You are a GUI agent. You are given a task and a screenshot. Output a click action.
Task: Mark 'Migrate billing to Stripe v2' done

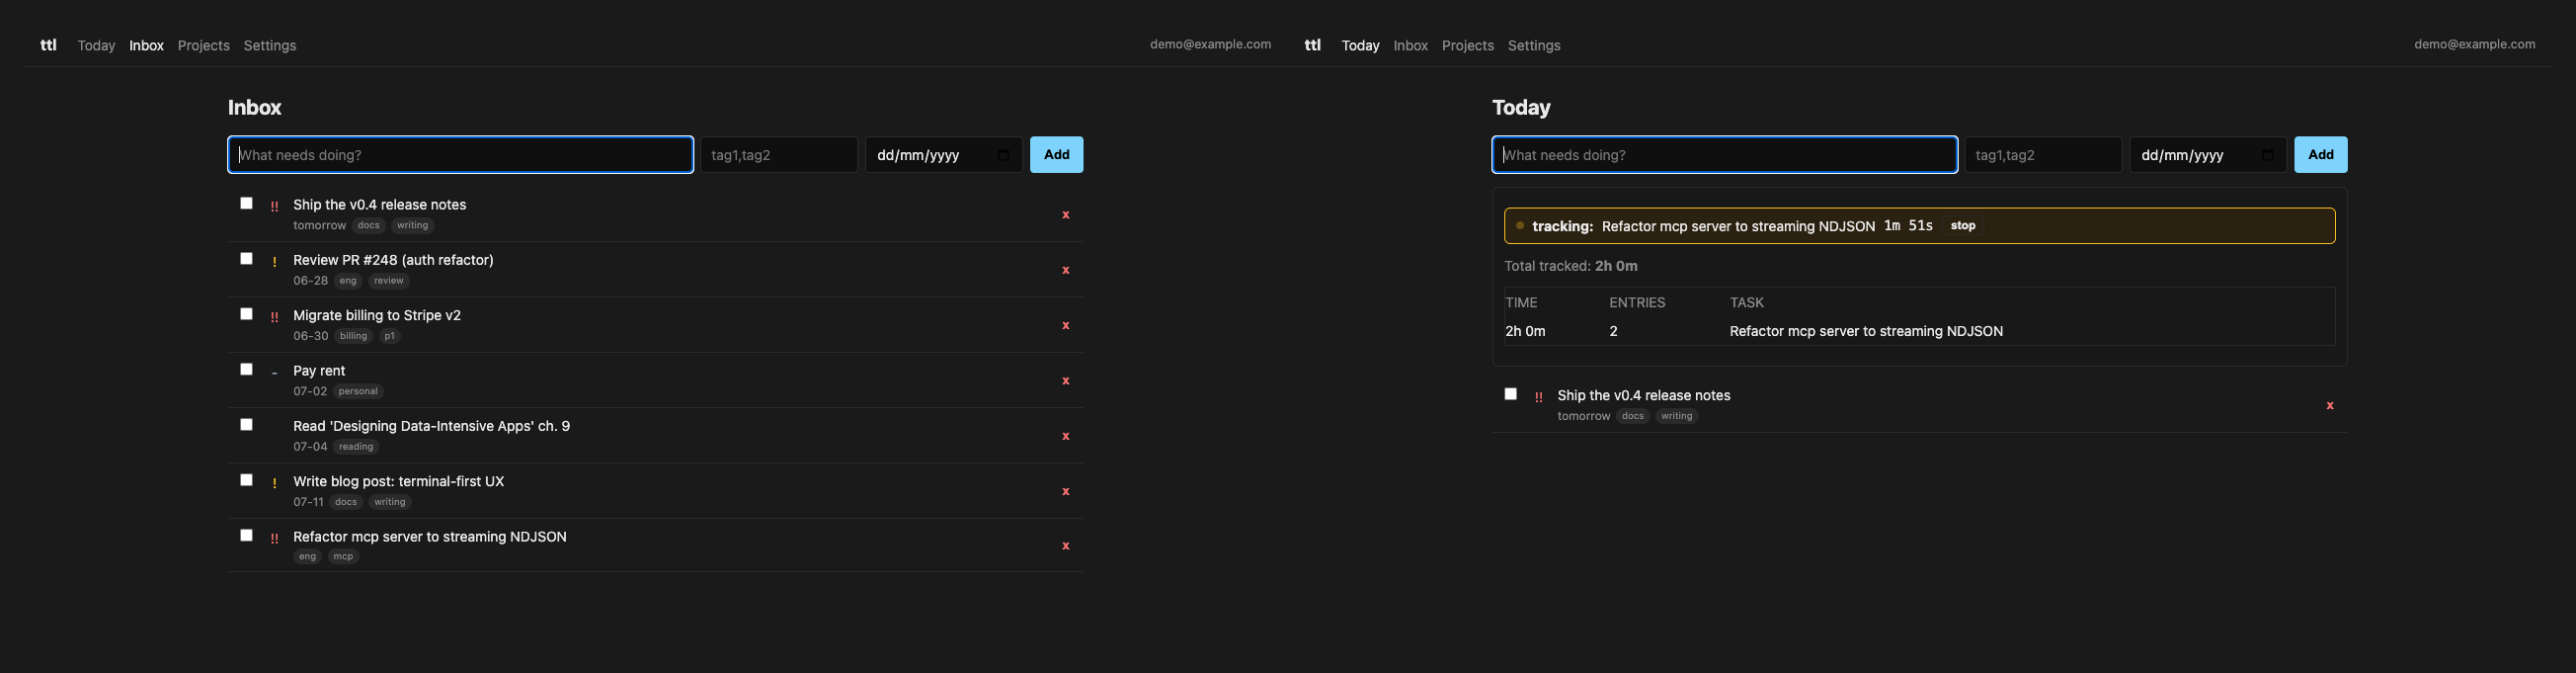coord(246,314)
